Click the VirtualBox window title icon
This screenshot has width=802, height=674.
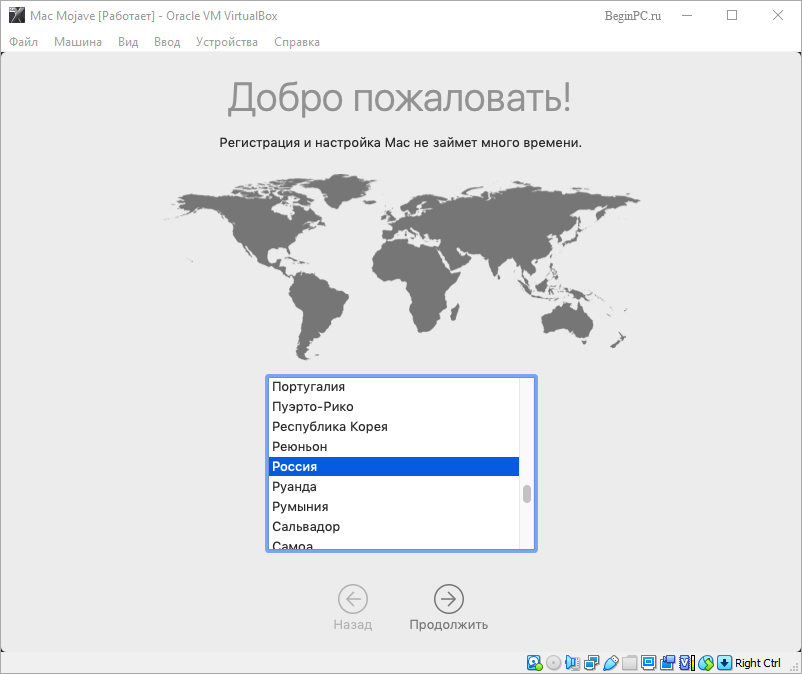coord(17,15)
